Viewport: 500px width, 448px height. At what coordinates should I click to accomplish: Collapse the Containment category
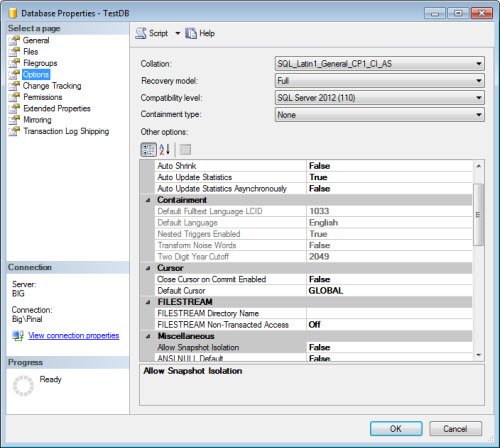click(148, 200)
